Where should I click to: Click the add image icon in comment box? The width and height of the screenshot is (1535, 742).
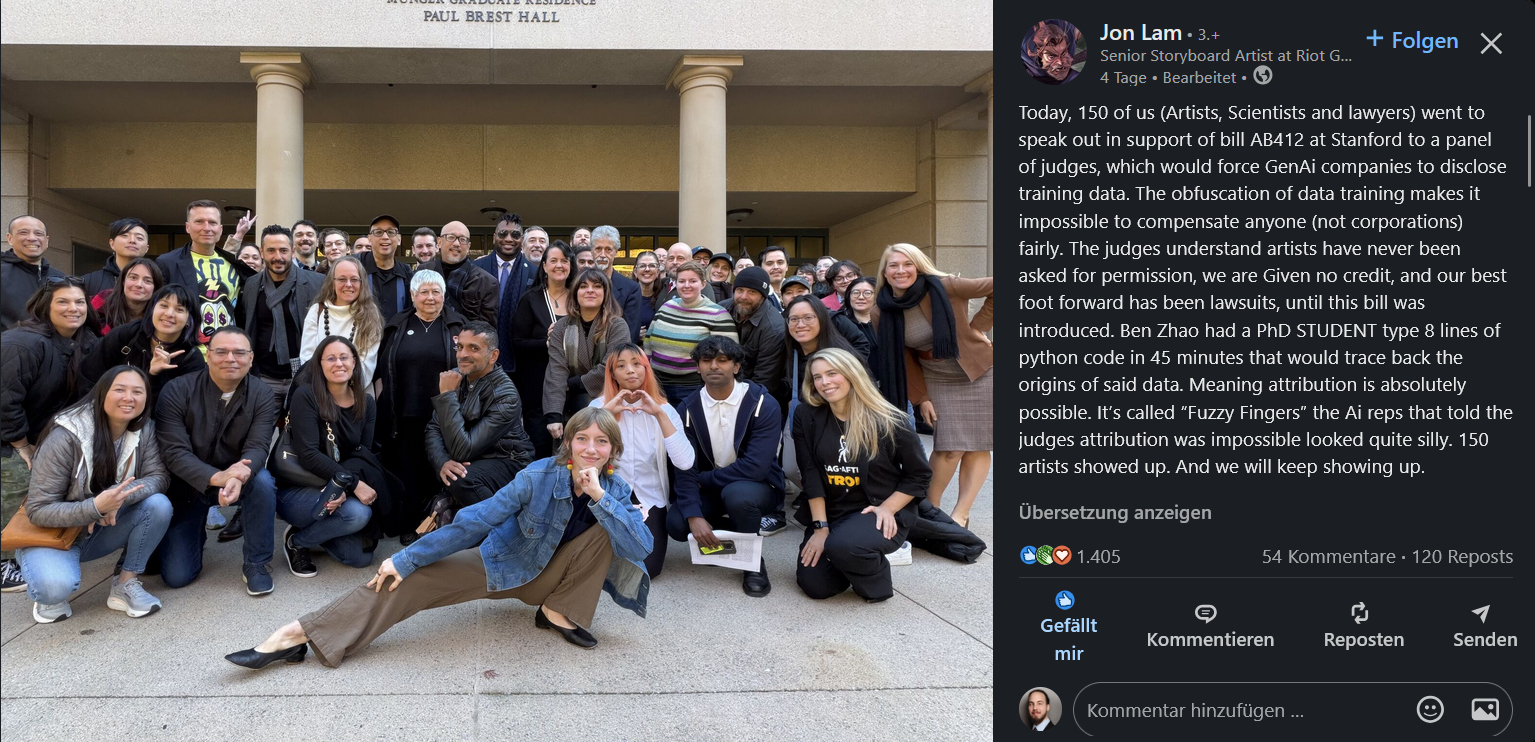(x=1485, y=710)
